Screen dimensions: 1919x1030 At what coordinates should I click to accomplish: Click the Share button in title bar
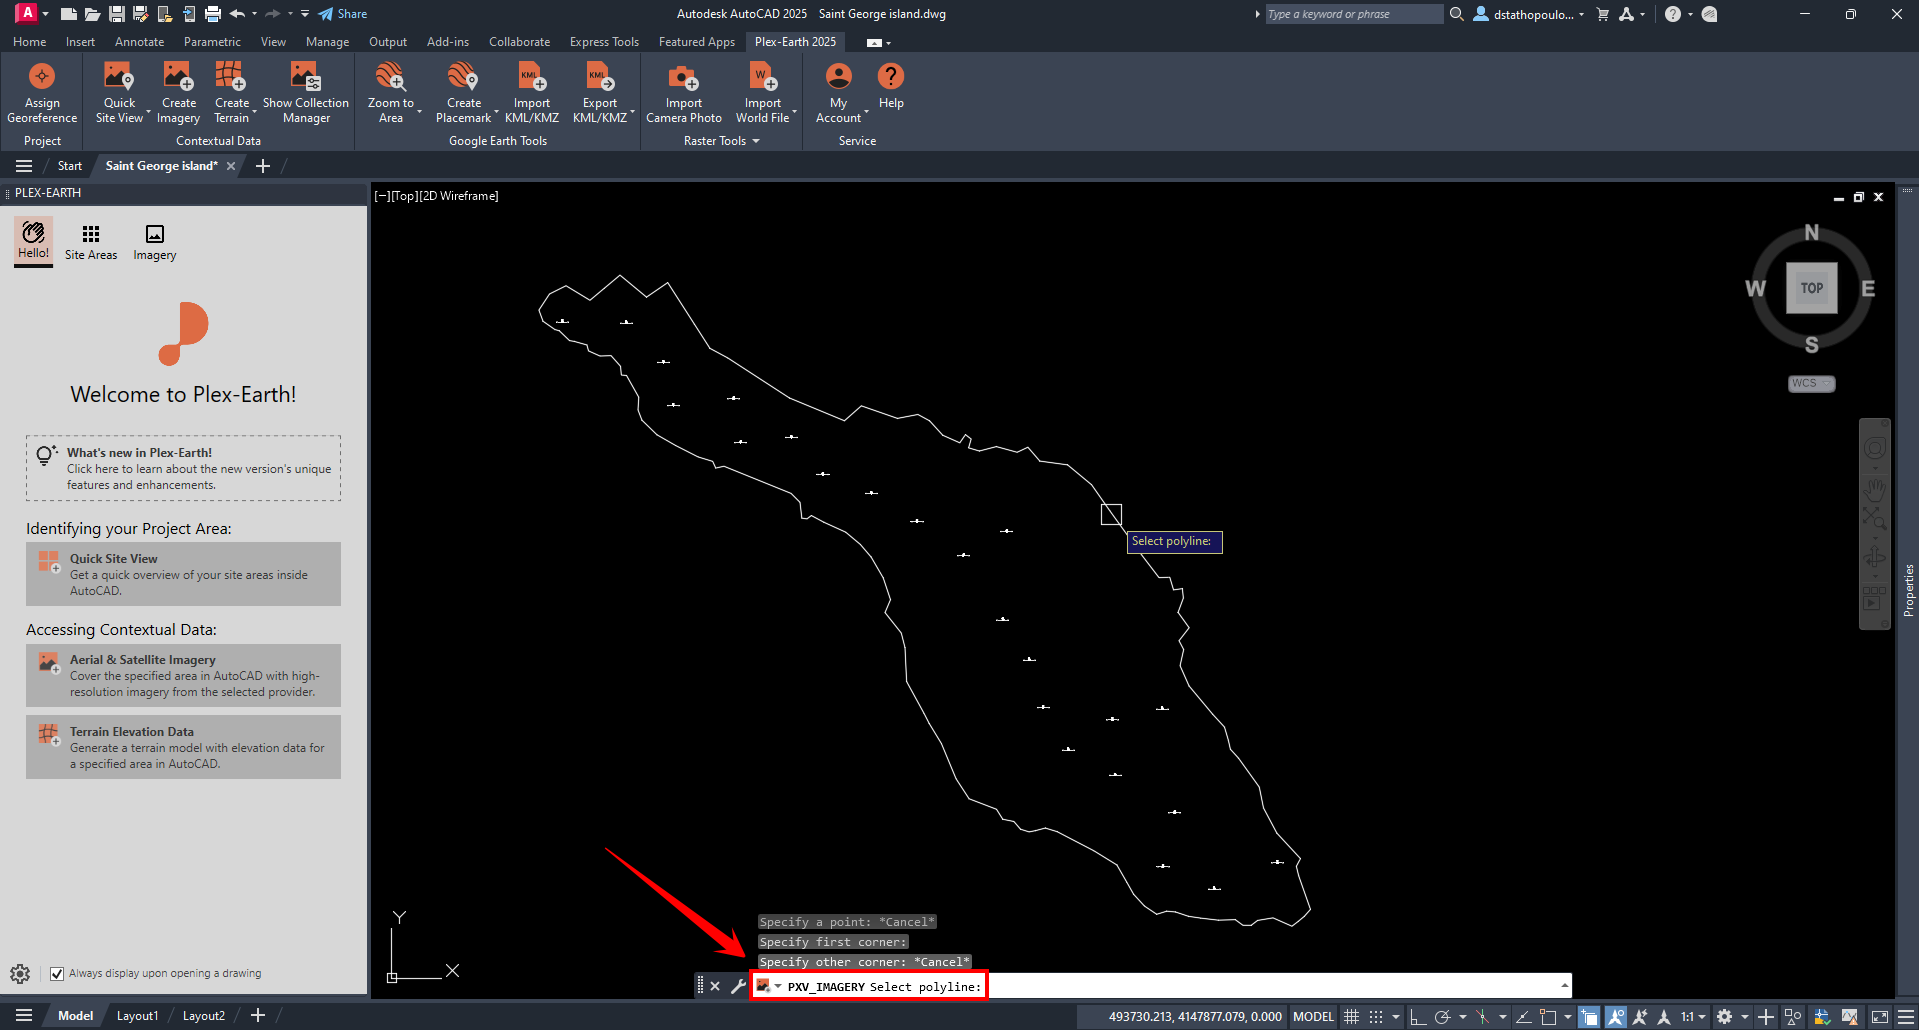click(343, 14)
